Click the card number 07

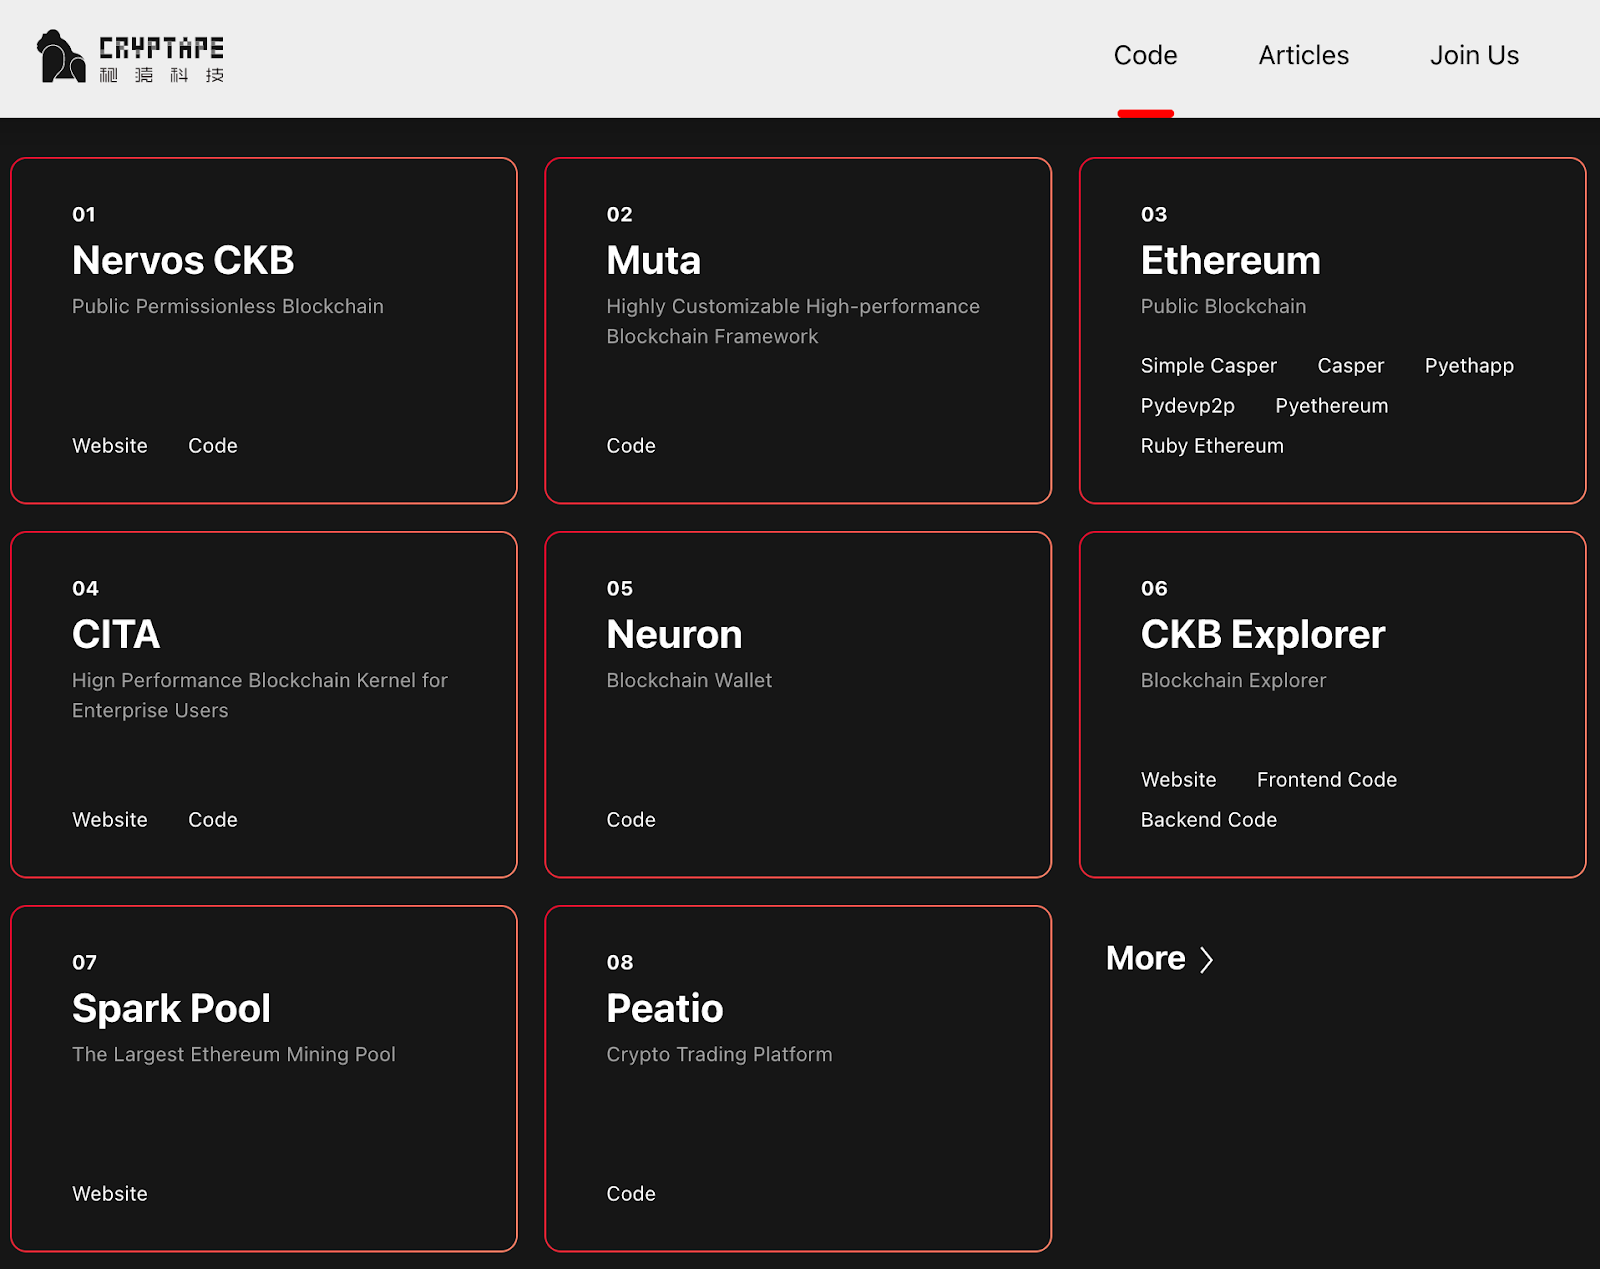point(84,963)
